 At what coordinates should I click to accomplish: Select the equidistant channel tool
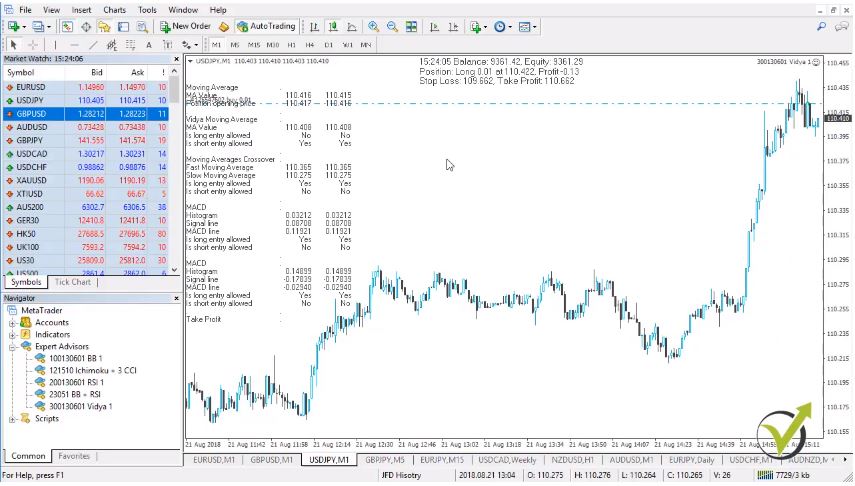pyautogui.click(x=112, y=45)
